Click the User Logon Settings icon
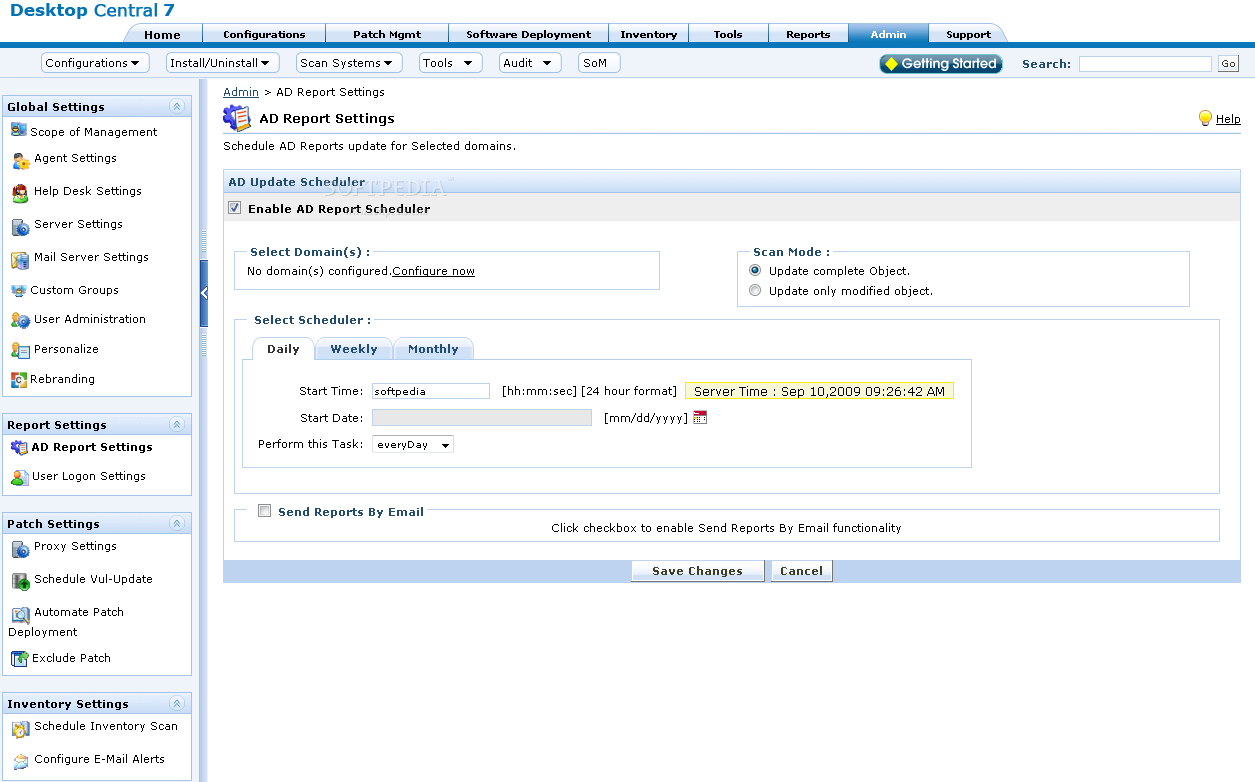 pyautogui.click(x=19, y=477)
